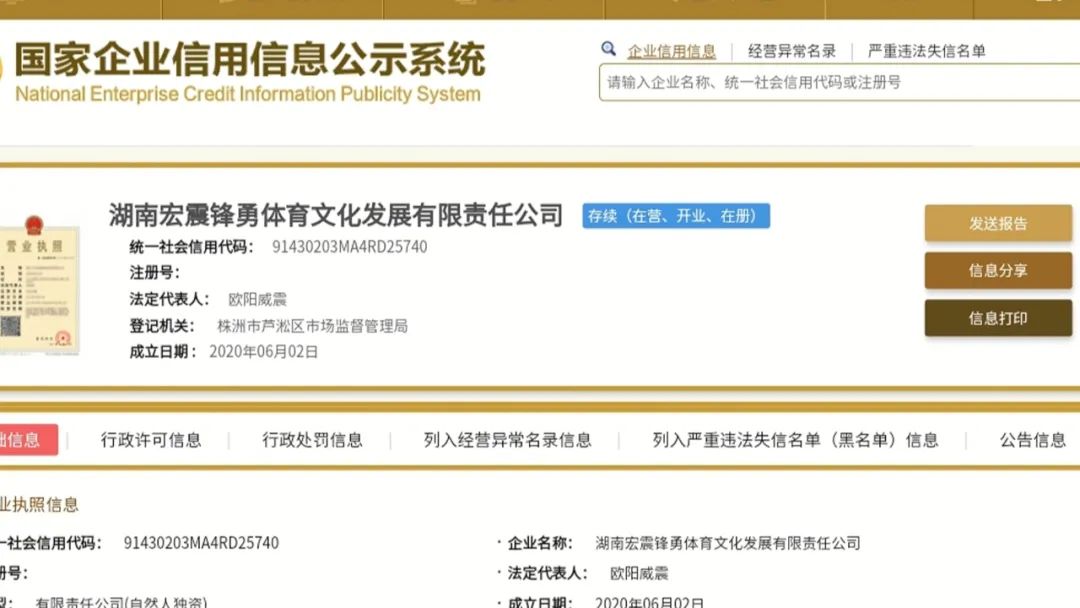This screenshot has height=608, width=1080.
Task: Open the 行政许可信息 tab
Action: [151, 440]
